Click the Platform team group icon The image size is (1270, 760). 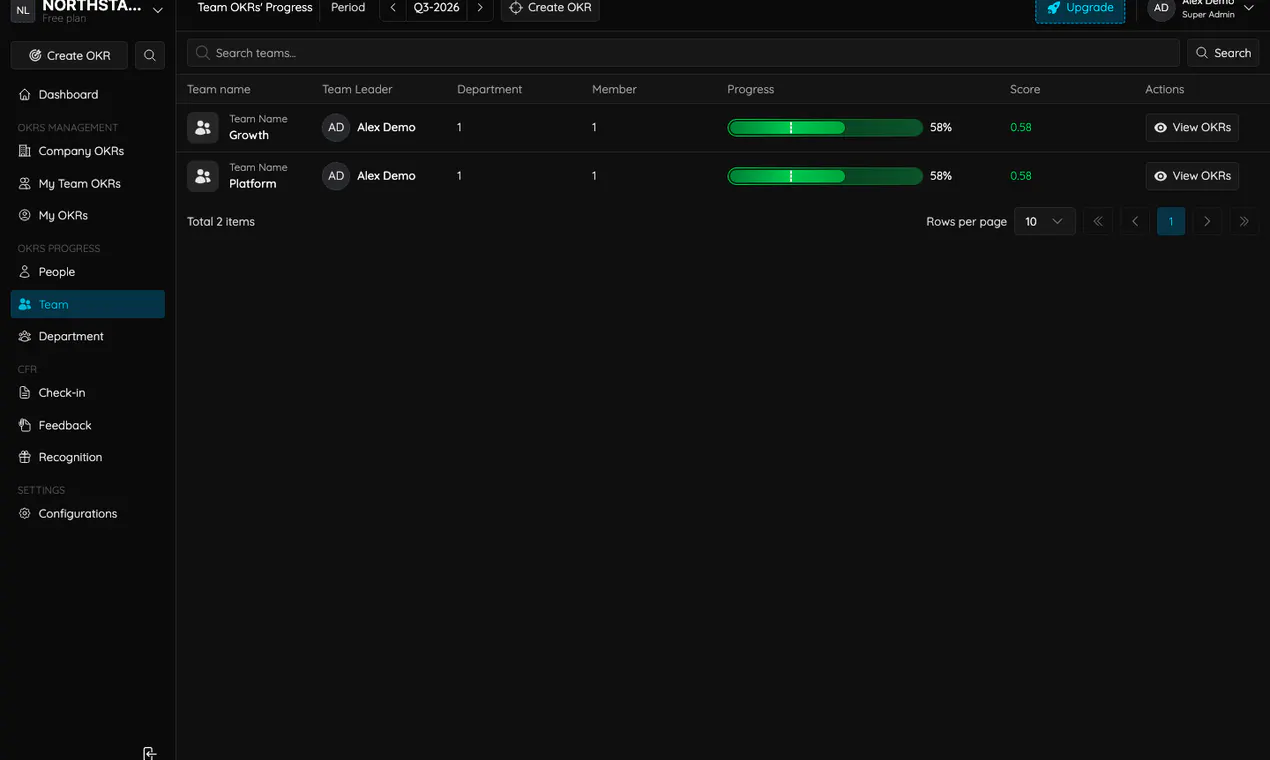click(203, 176)
